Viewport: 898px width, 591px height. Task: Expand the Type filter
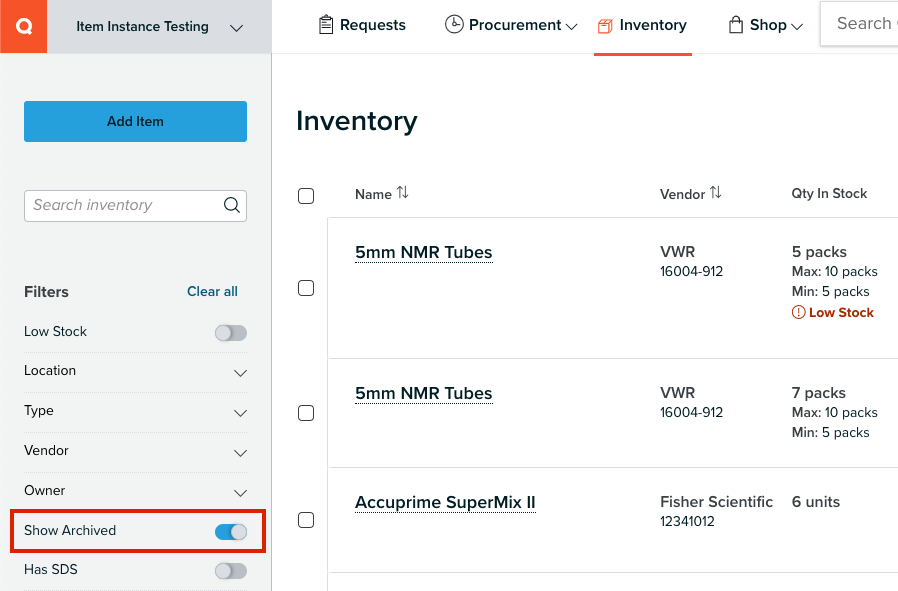point(135,411)
